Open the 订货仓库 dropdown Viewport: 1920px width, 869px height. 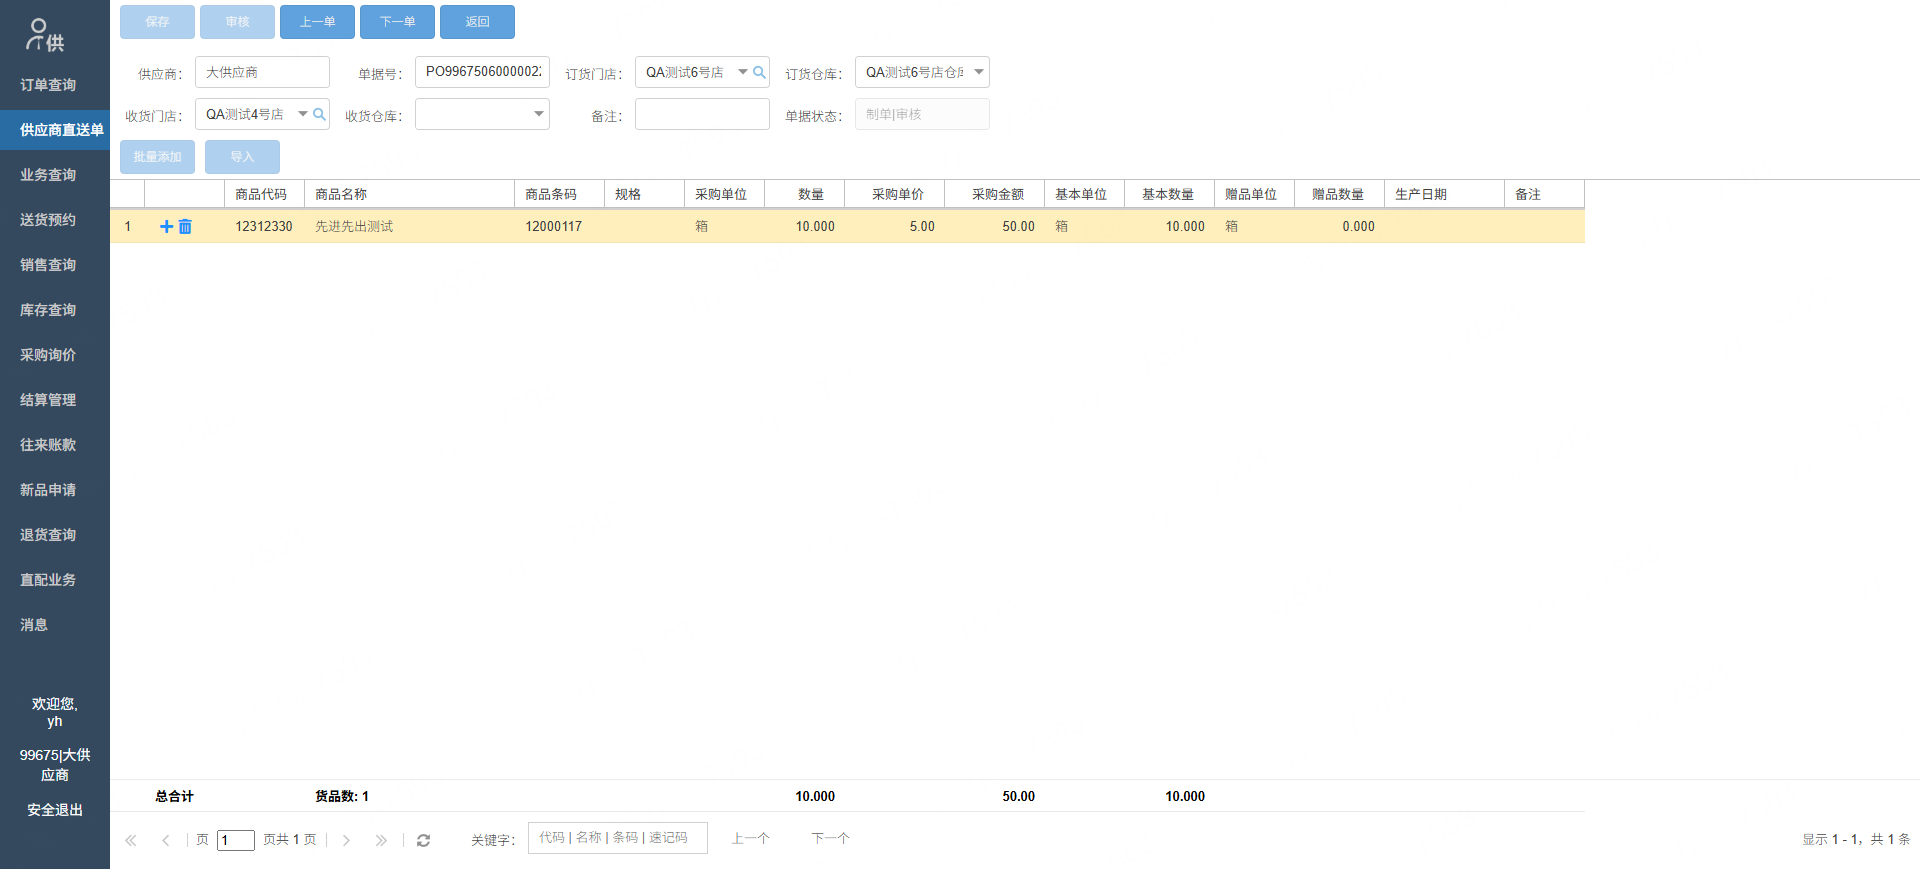click(x=979, y=72)
